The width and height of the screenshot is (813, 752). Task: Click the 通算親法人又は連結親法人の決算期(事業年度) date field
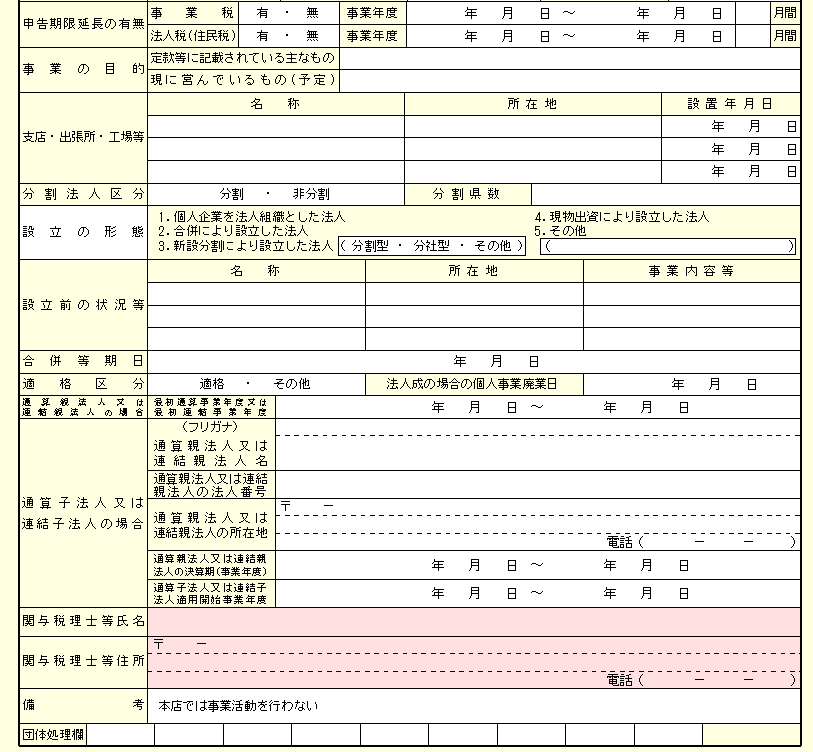click(x=538, y=565)
